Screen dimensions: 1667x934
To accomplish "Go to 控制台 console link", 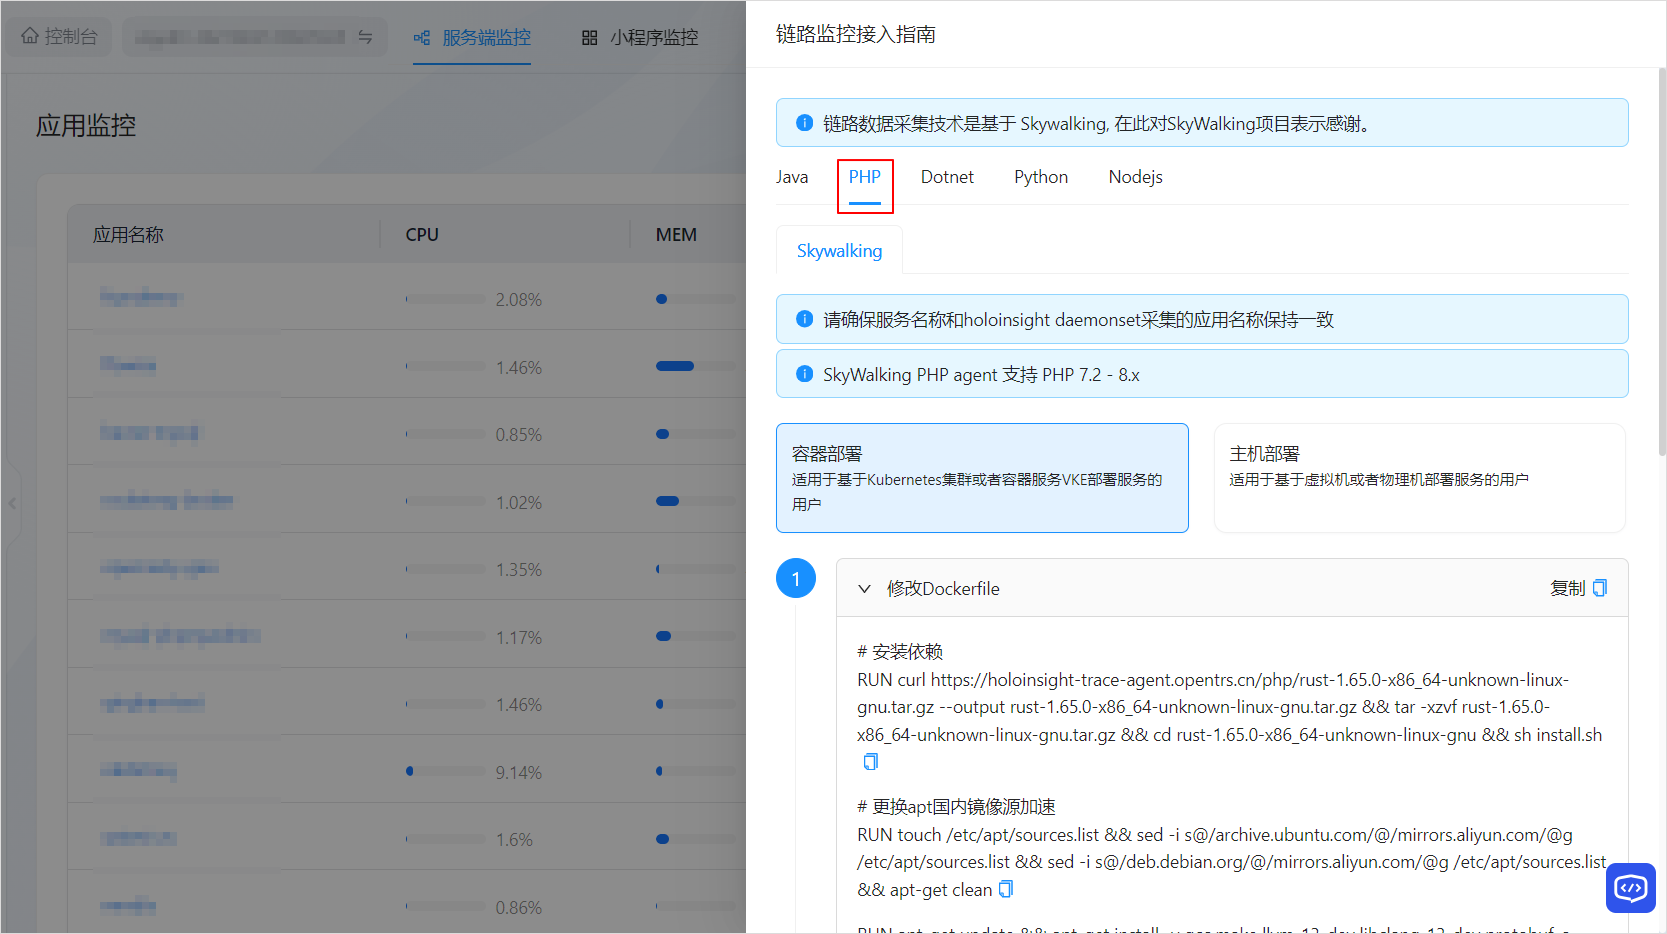I will click(61, 37).
